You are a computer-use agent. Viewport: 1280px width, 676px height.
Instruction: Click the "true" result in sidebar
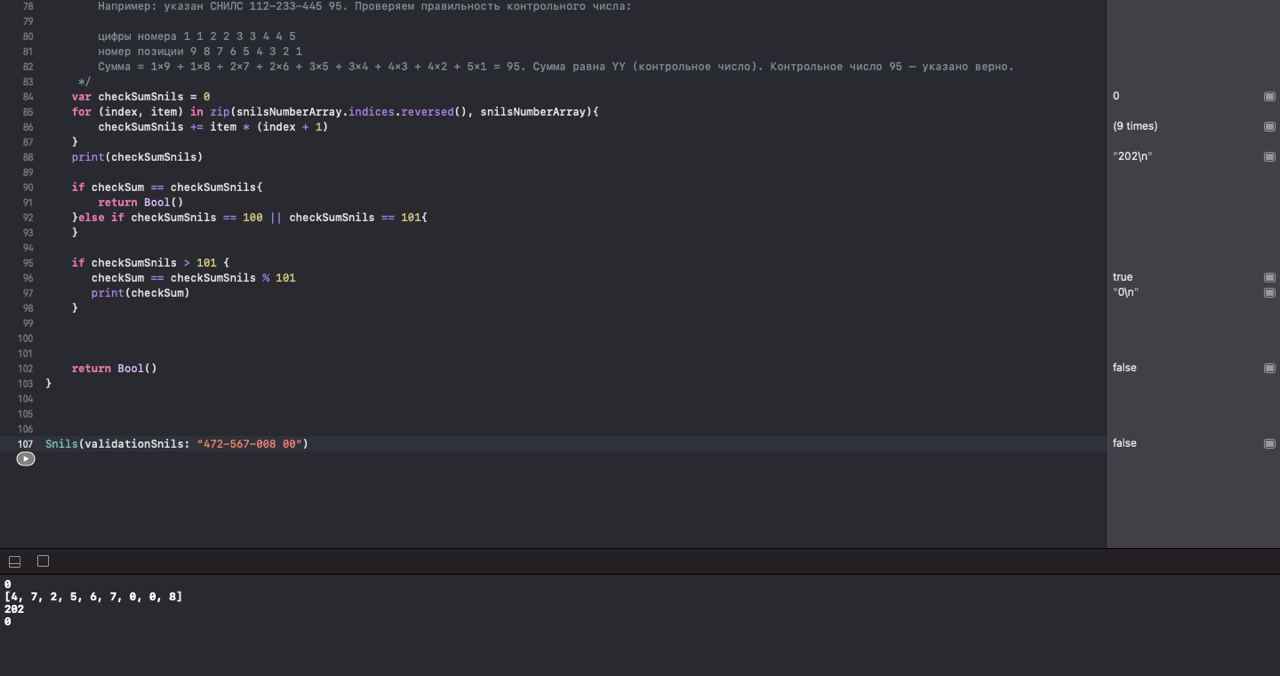pos(1122,277)
